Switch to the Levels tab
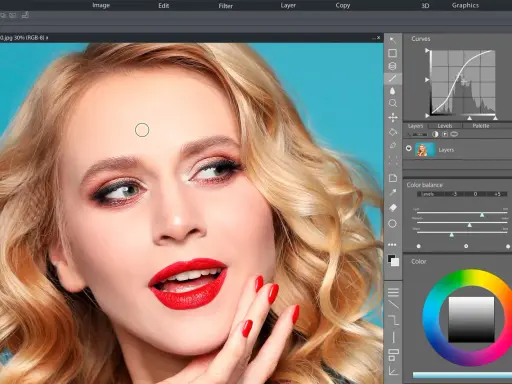The height and width of the screenshot is (384, 512). tap(445, 126)
